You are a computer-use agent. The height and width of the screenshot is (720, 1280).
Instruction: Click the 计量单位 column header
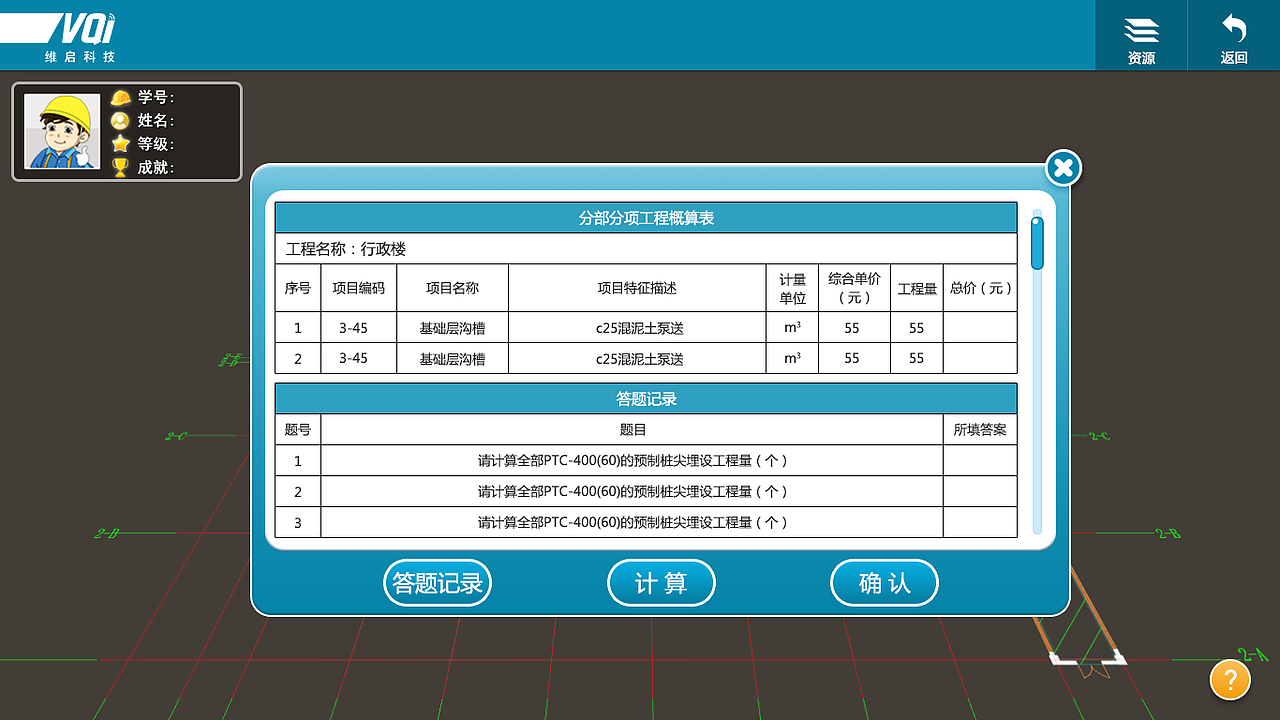point(793,288)
